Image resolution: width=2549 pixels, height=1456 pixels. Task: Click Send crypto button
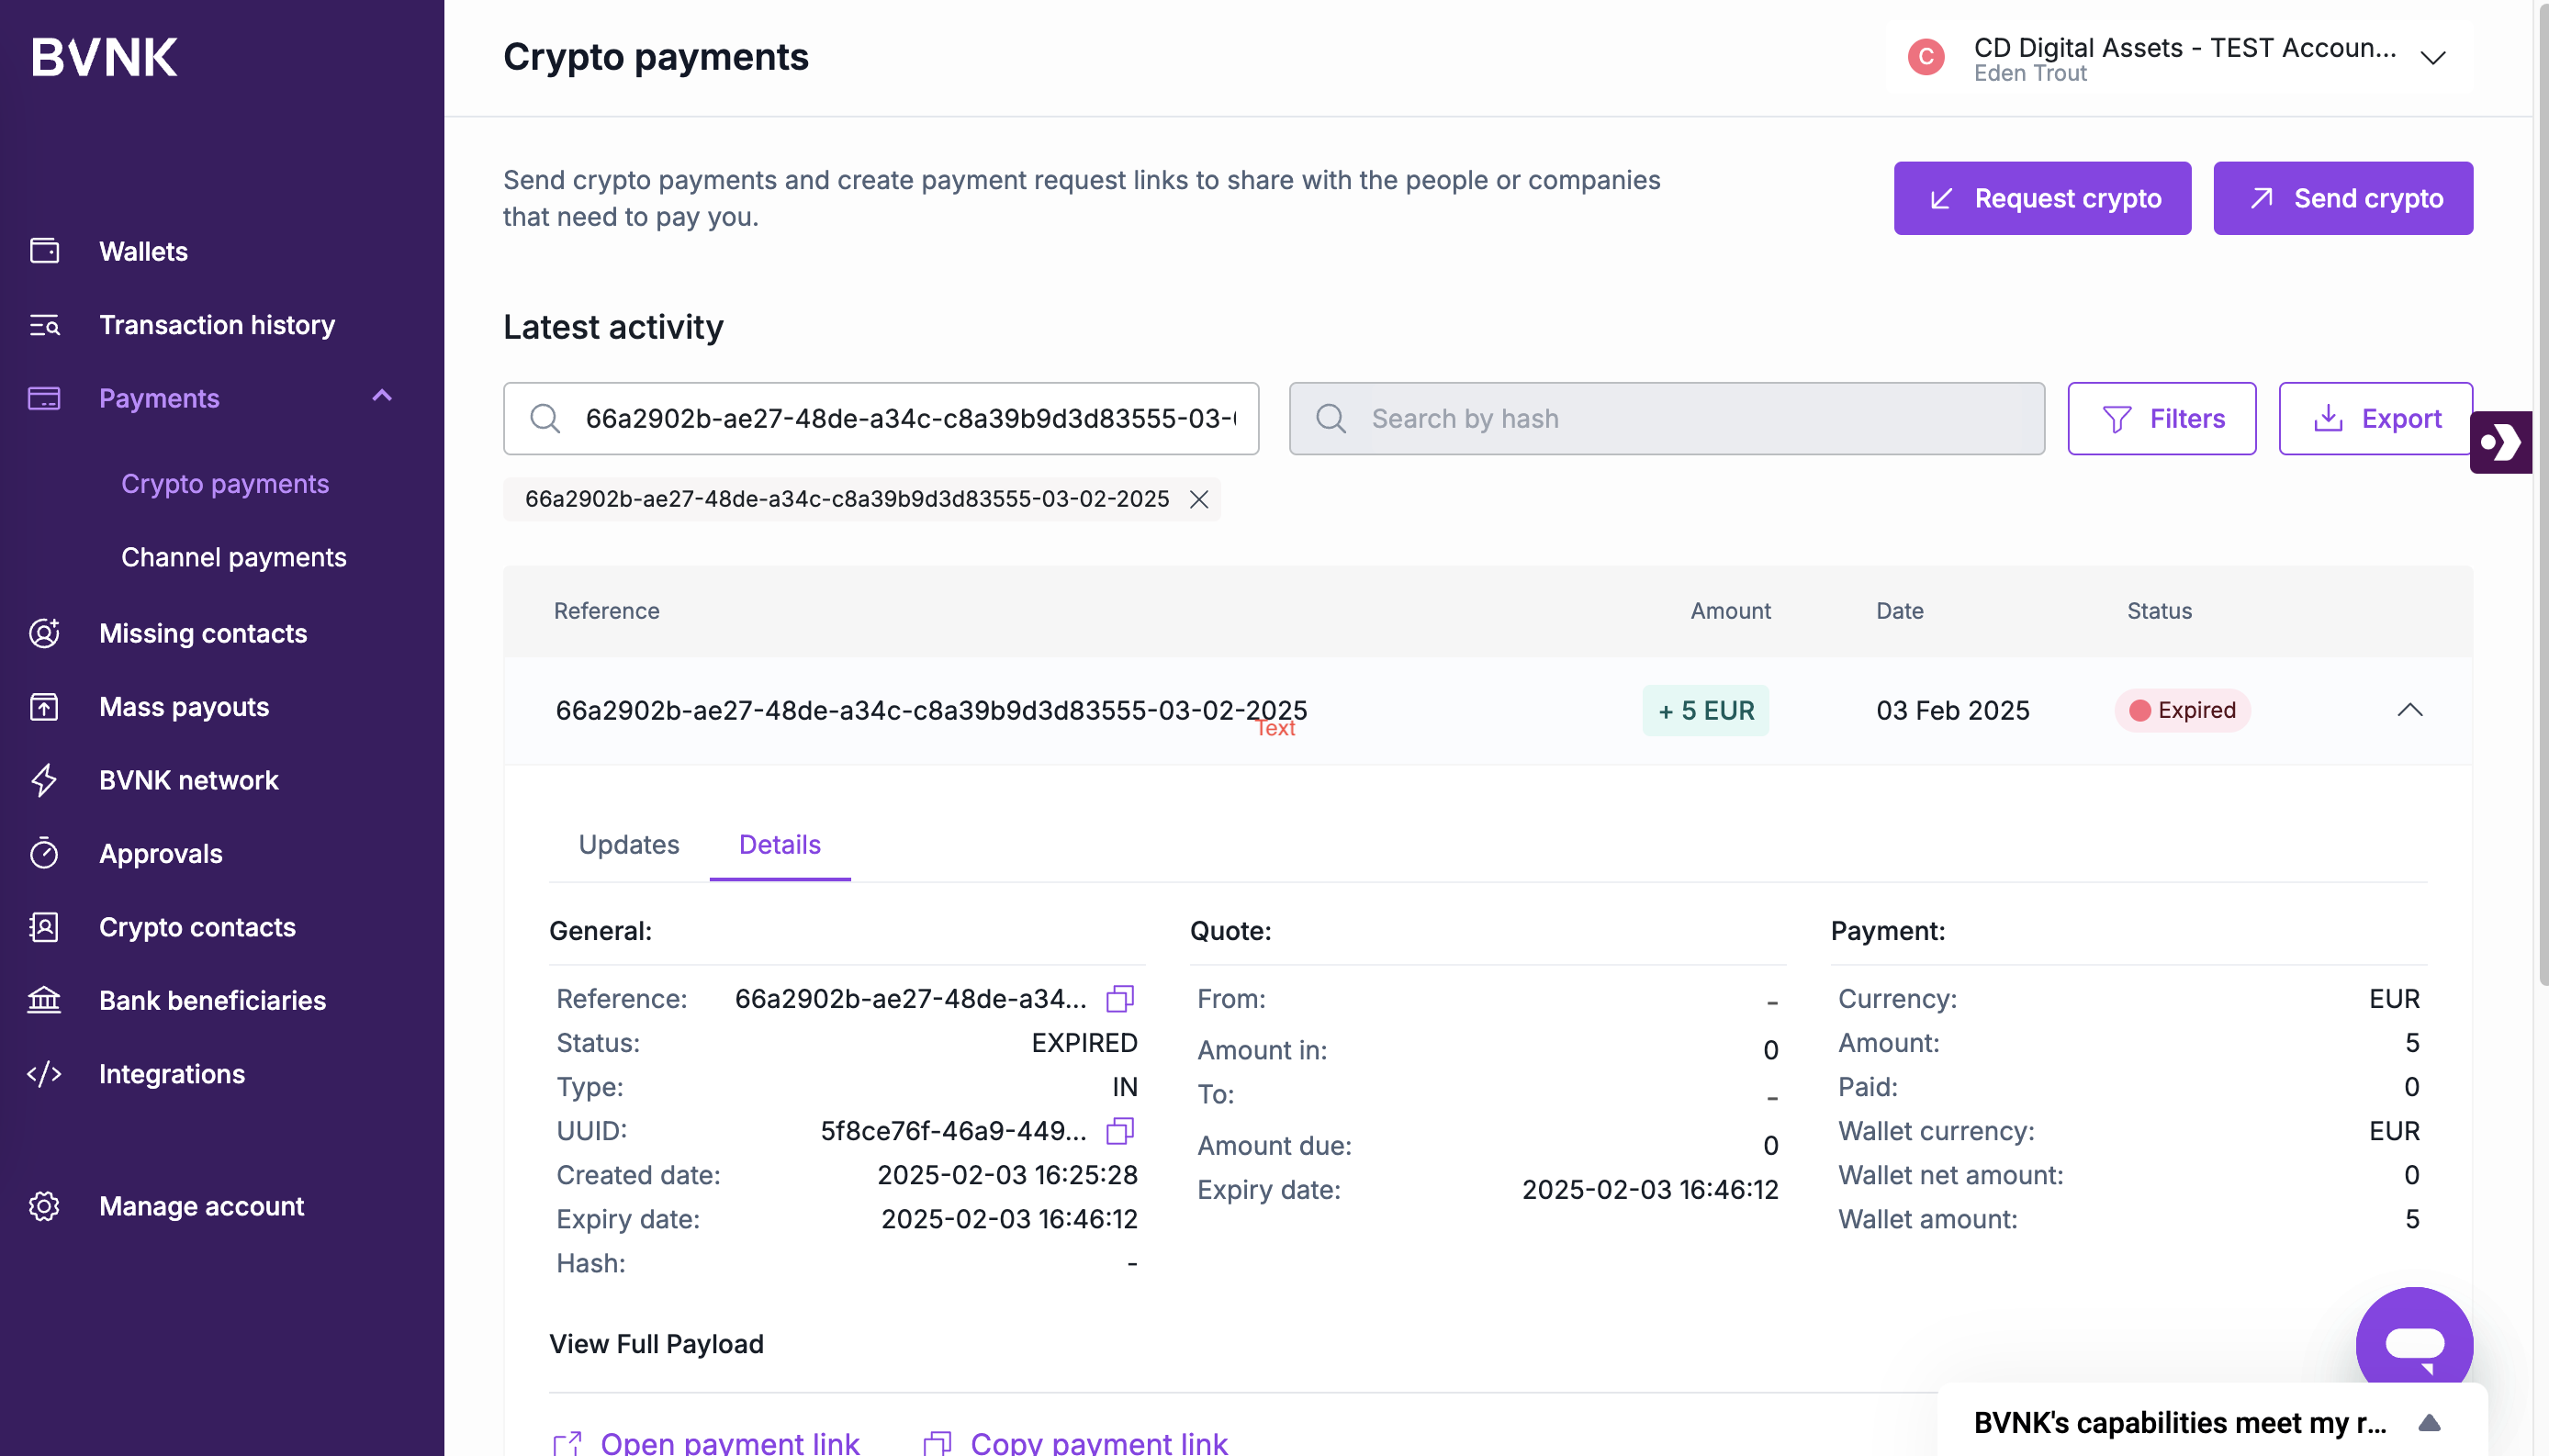pyautogui.click(x=2343, y=198)
